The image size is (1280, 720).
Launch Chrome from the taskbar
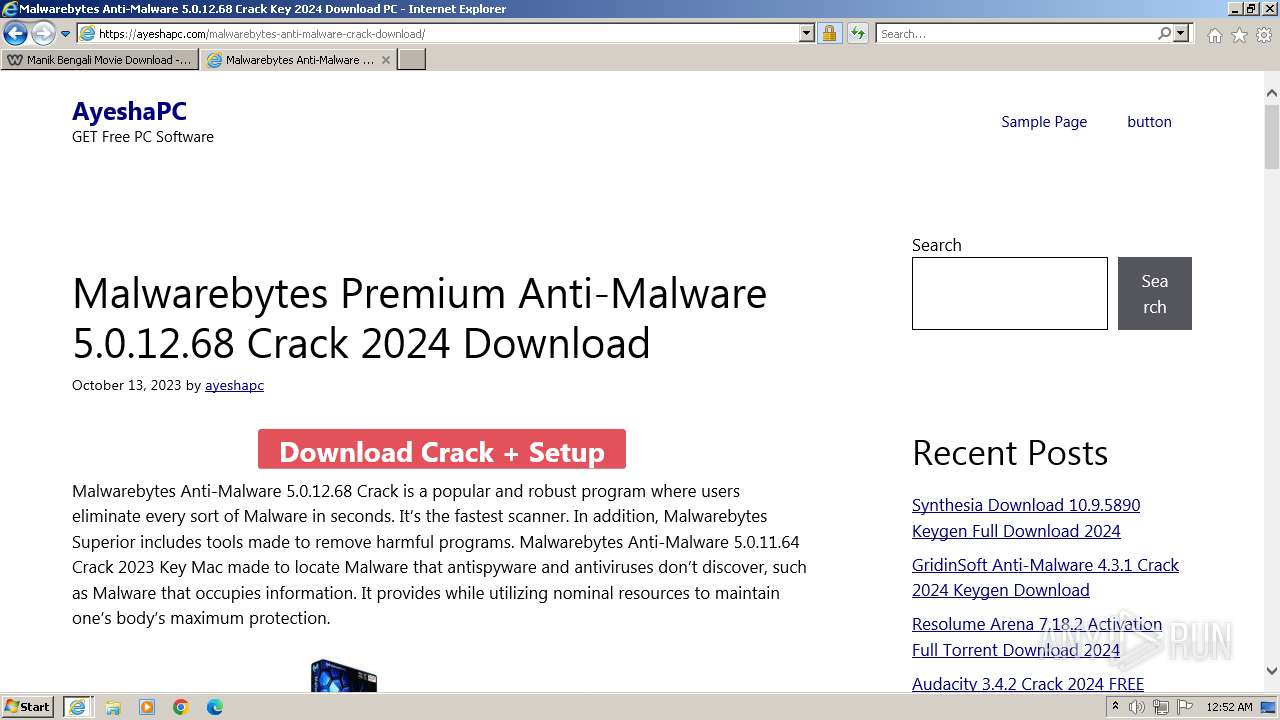tap(181, 707)
